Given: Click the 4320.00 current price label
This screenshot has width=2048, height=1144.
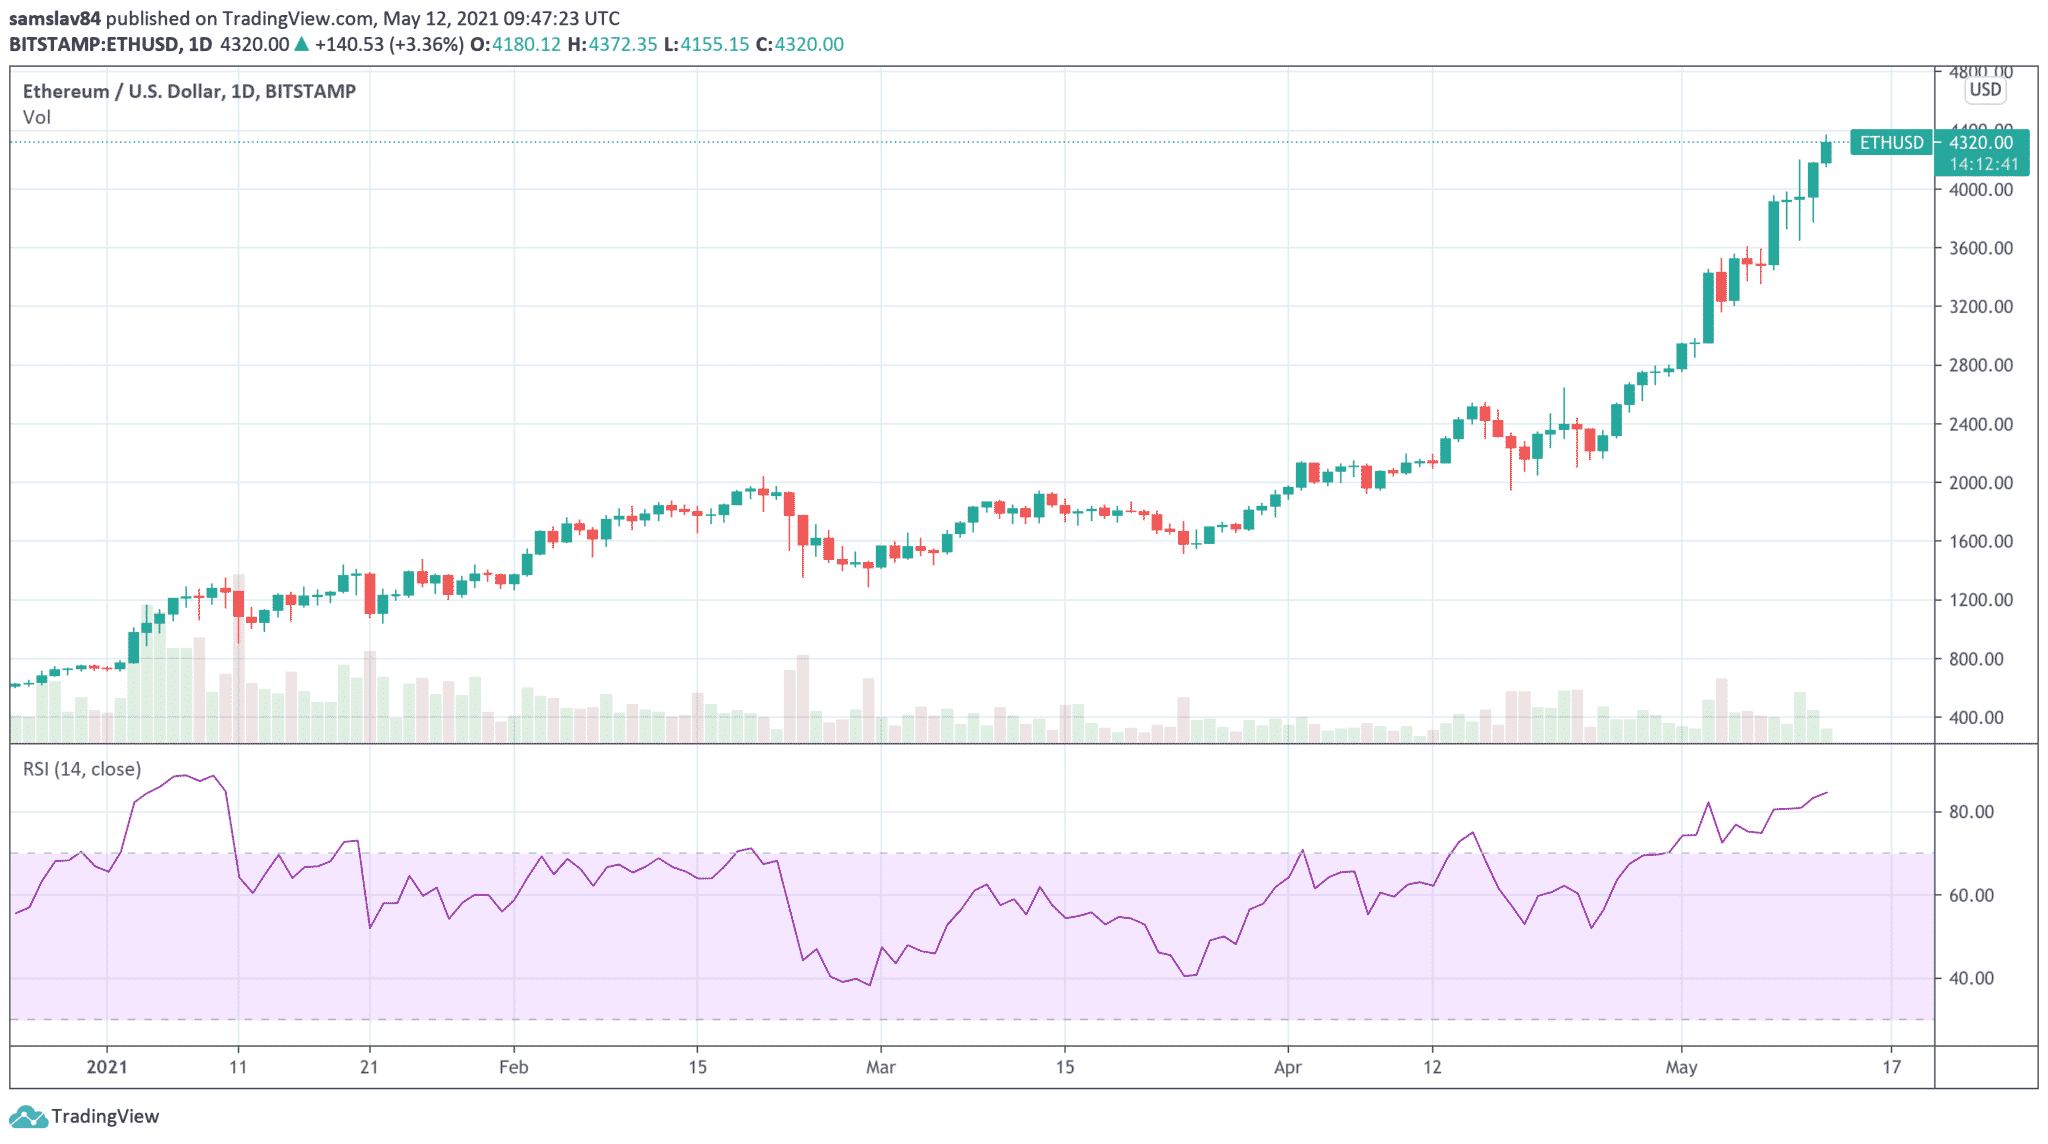Looking at the screenshot, I should [1981, 143].
